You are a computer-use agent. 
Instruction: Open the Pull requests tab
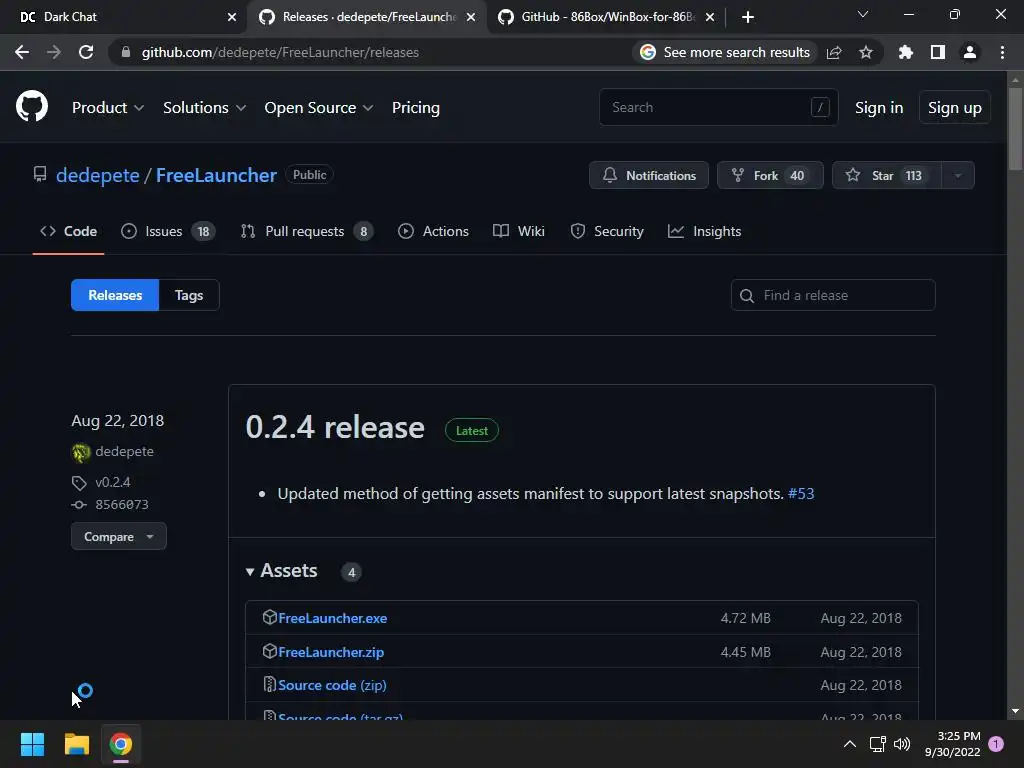tap(306, 231)
